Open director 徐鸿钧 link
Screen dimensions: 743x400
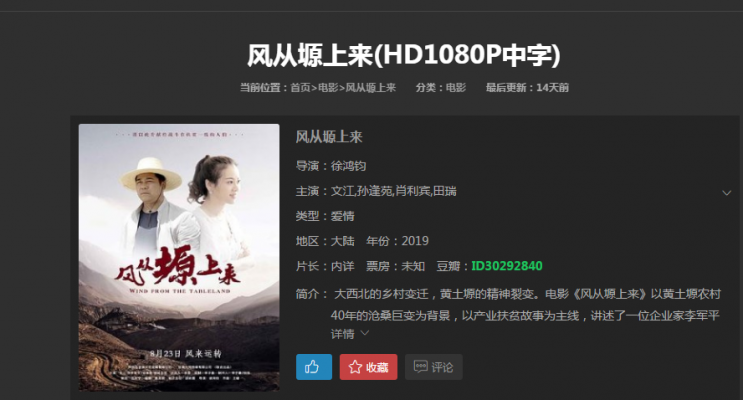click(x=348, y=166)
